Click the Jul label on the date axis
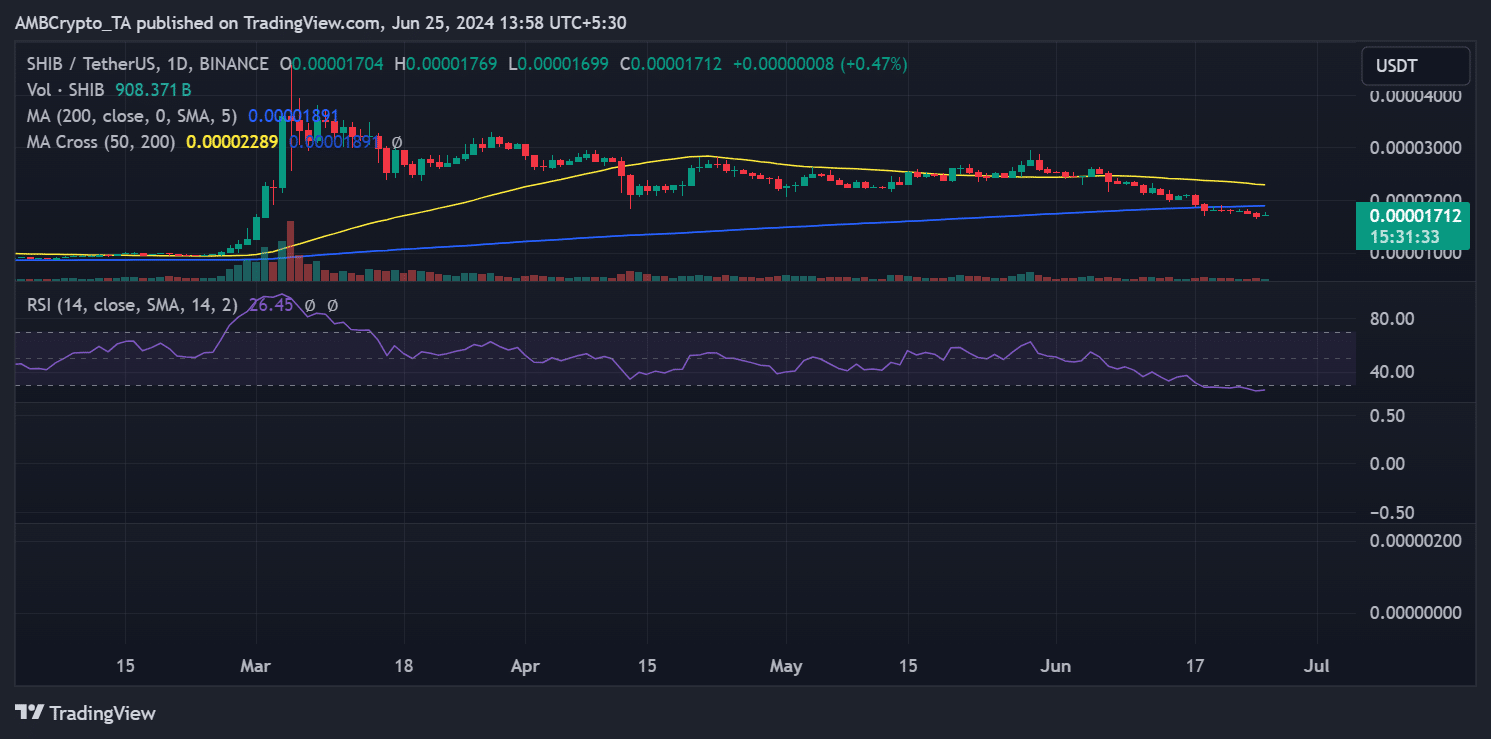1491x739 pixels. tap(1317, 666)
